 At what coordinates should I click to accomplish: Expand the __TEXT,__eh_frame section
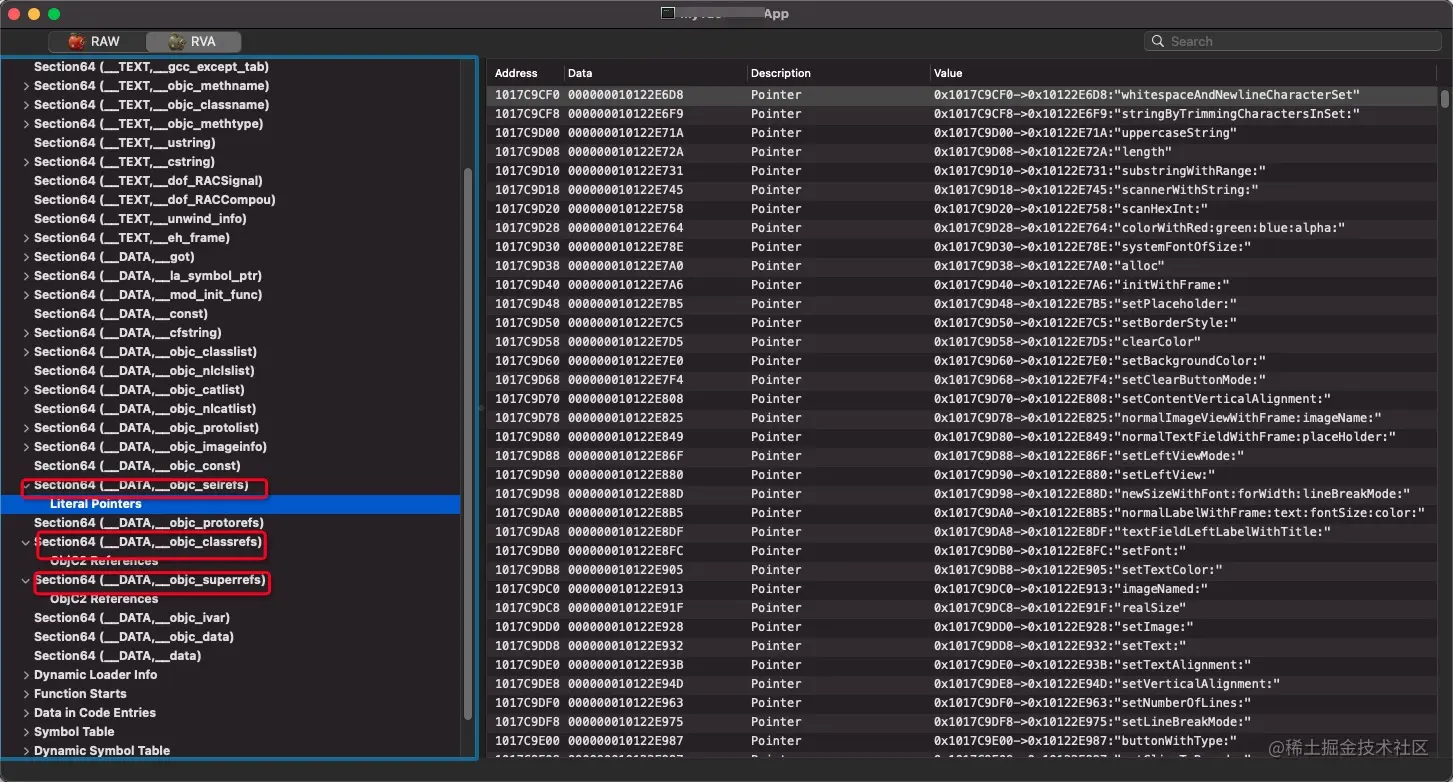tap(26, 238)
